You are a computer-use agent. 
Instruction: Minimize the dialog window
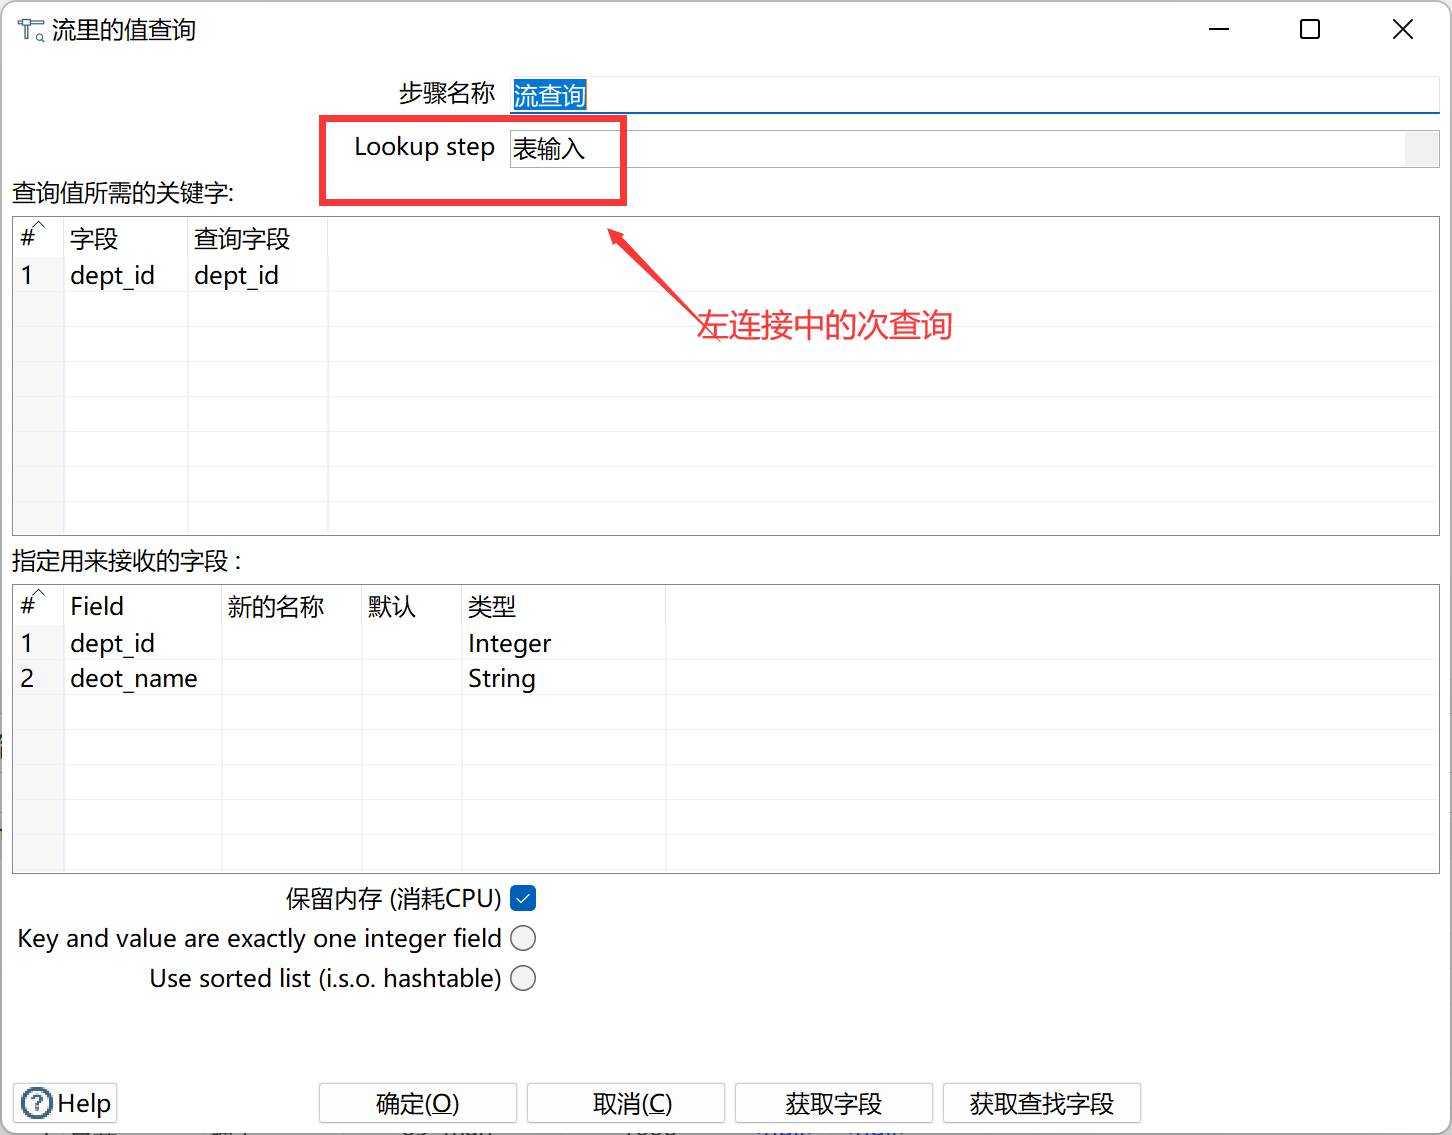point(1219,30)
